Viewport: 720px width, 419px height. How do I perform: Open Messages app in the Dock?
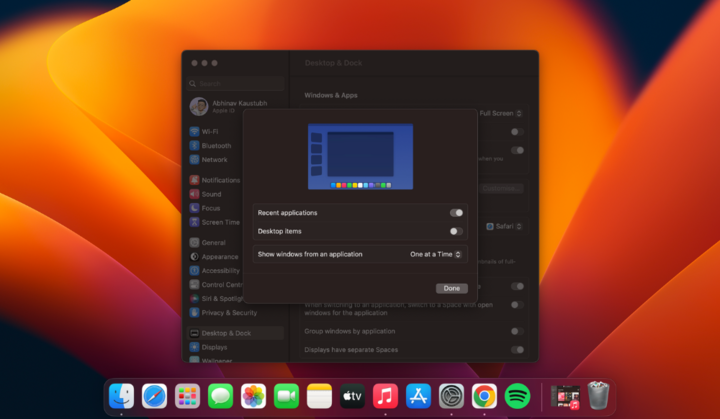click(x=220, y=396)
